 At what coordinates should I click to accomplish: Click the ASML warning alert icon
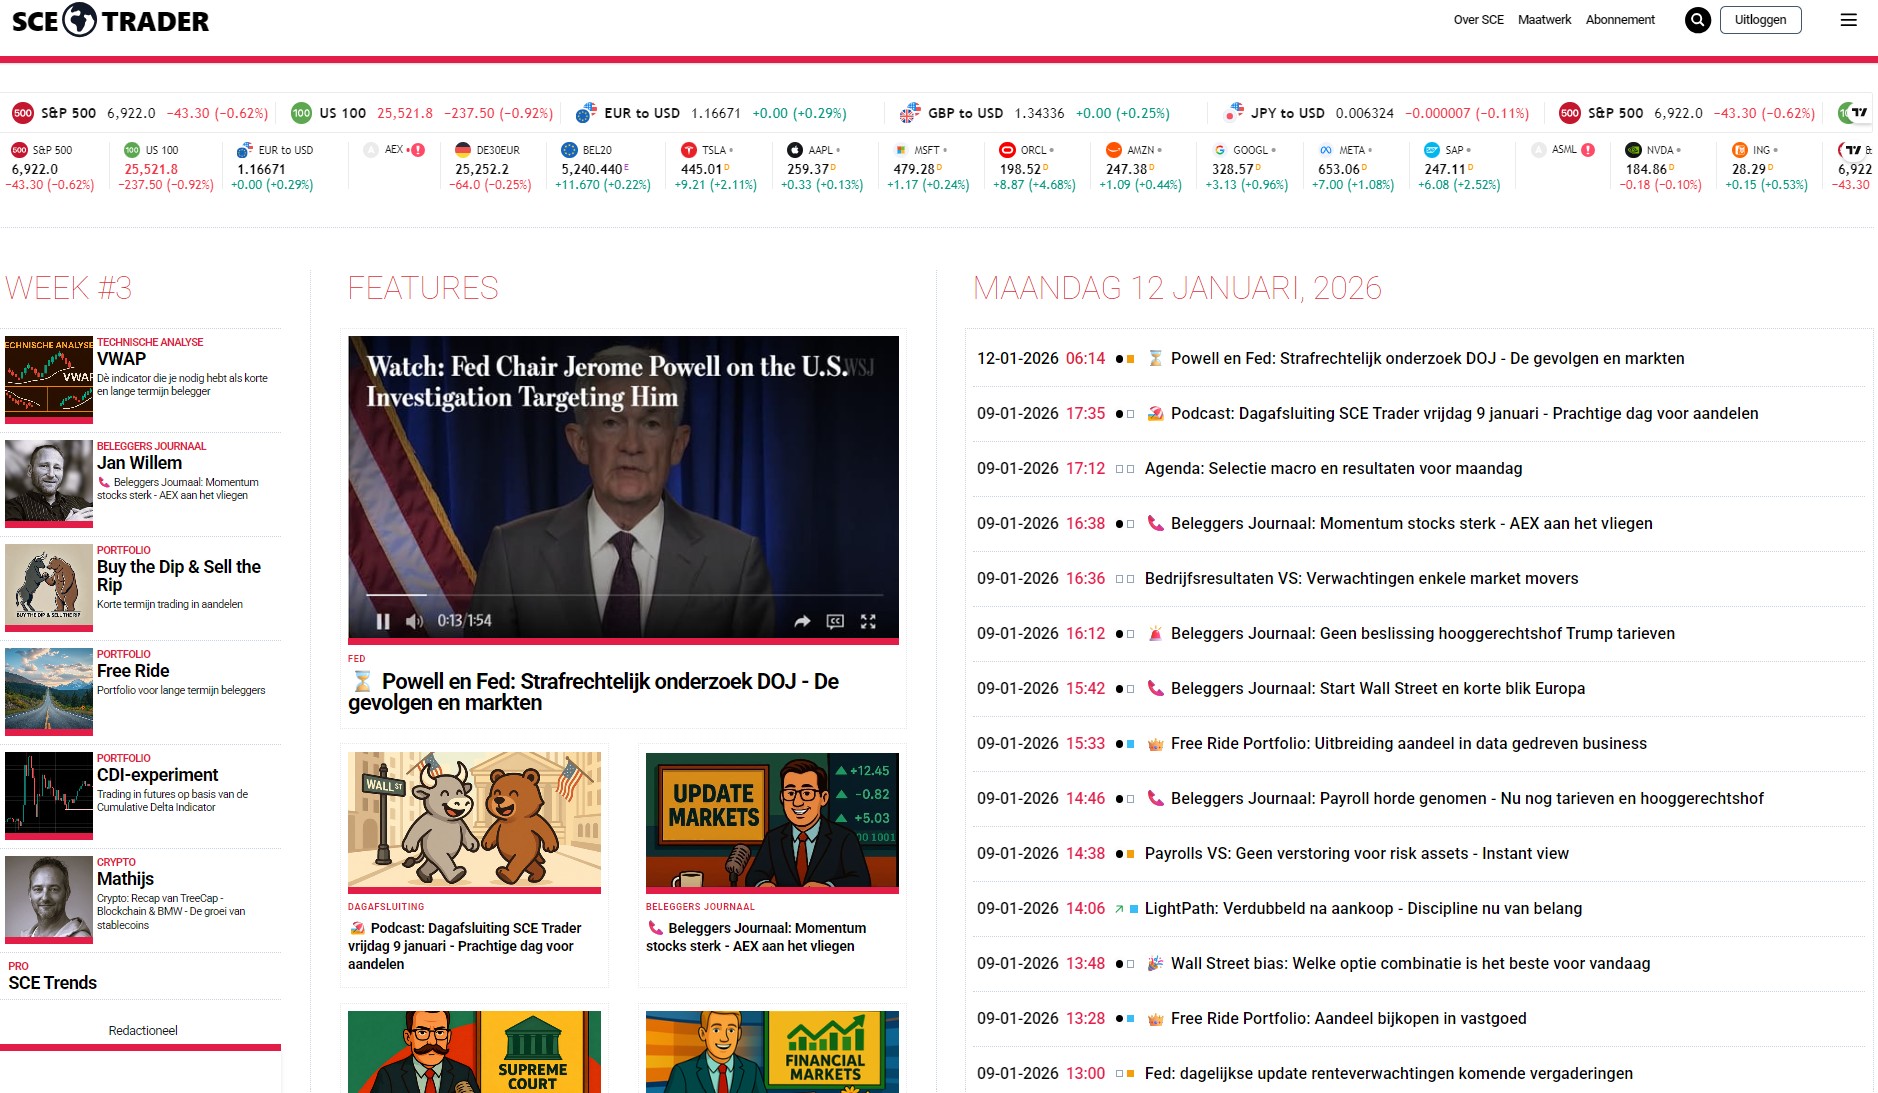pyautogui.click(x=1588, y=150)
